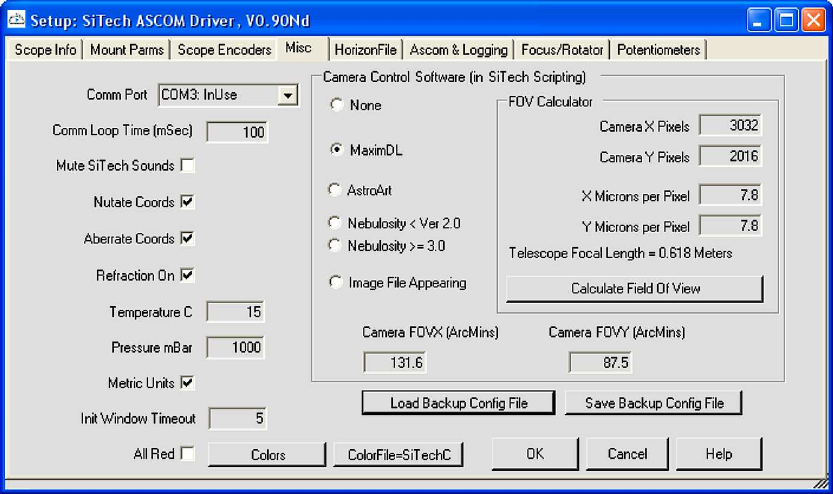Open the Help button
833x494 pixels.
(x=719, y=454)
